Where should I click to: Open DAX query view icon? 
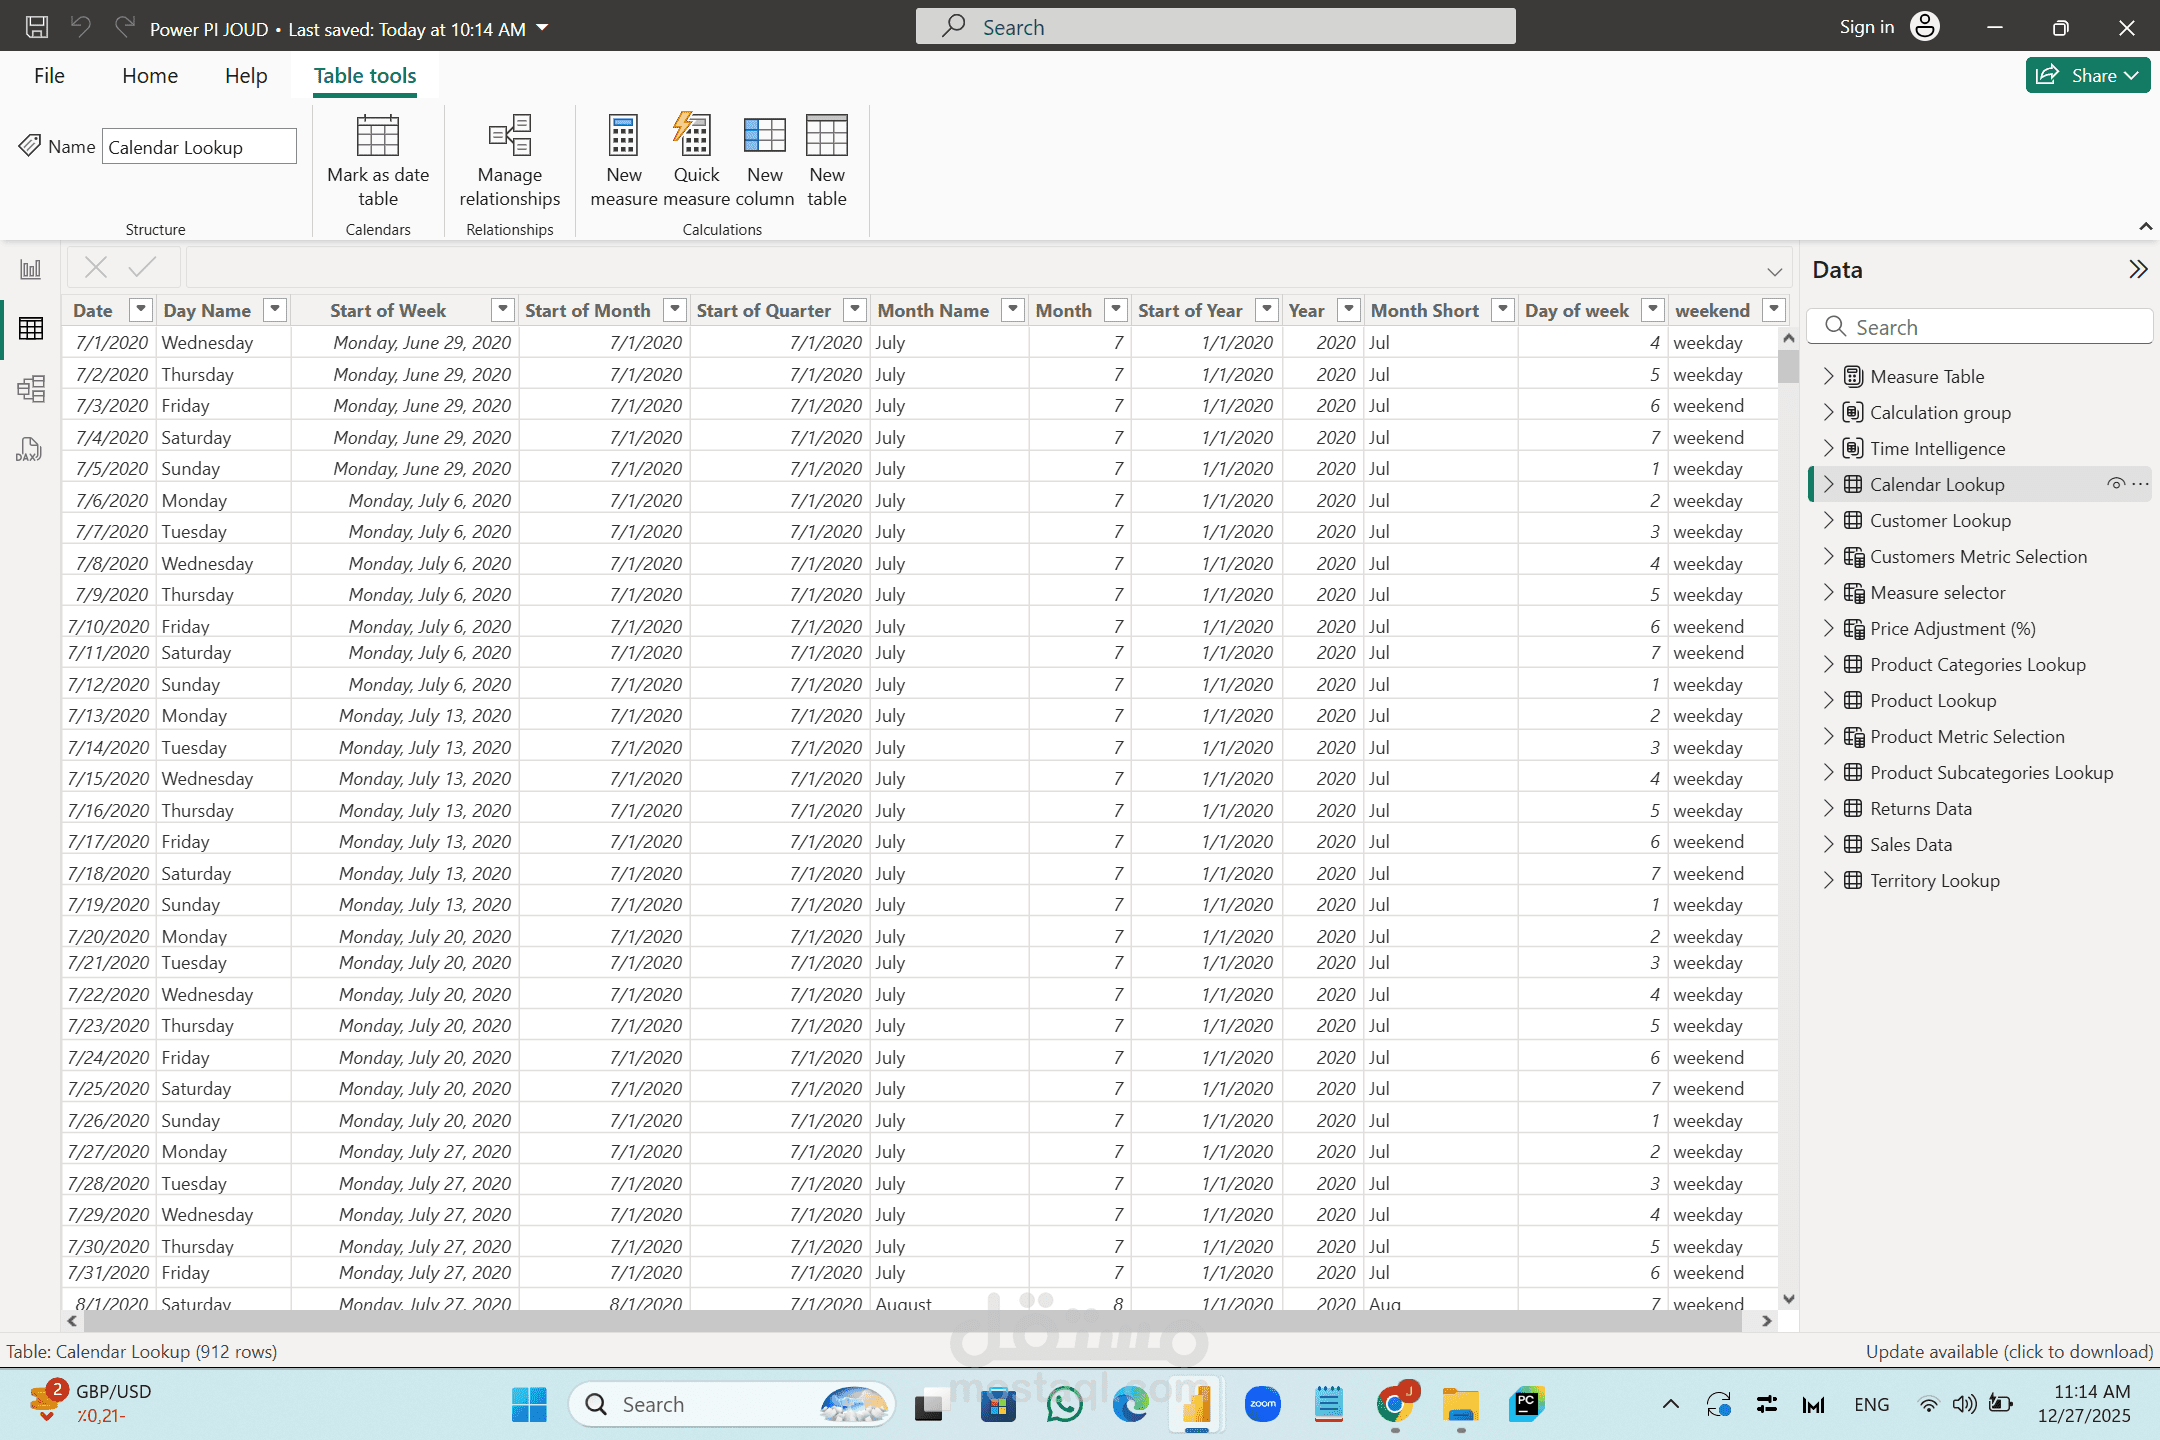(x=31, y=448)
